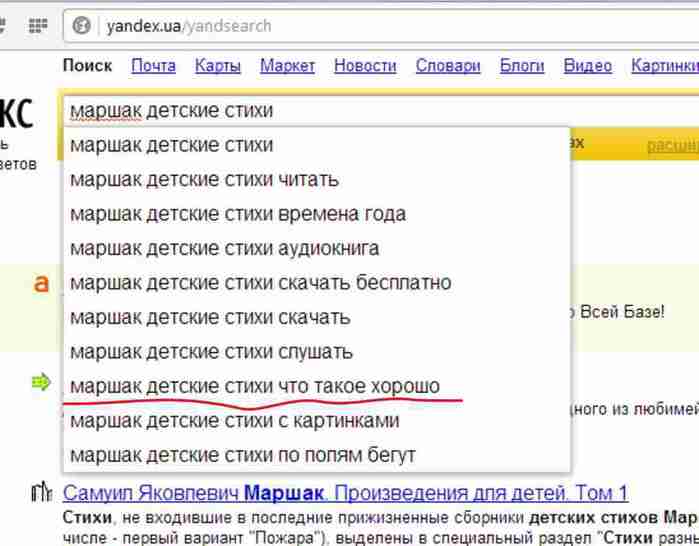Select the Поиск tab
The width and height of the screenshot is (699, 546).
click(x=87, y=66)
